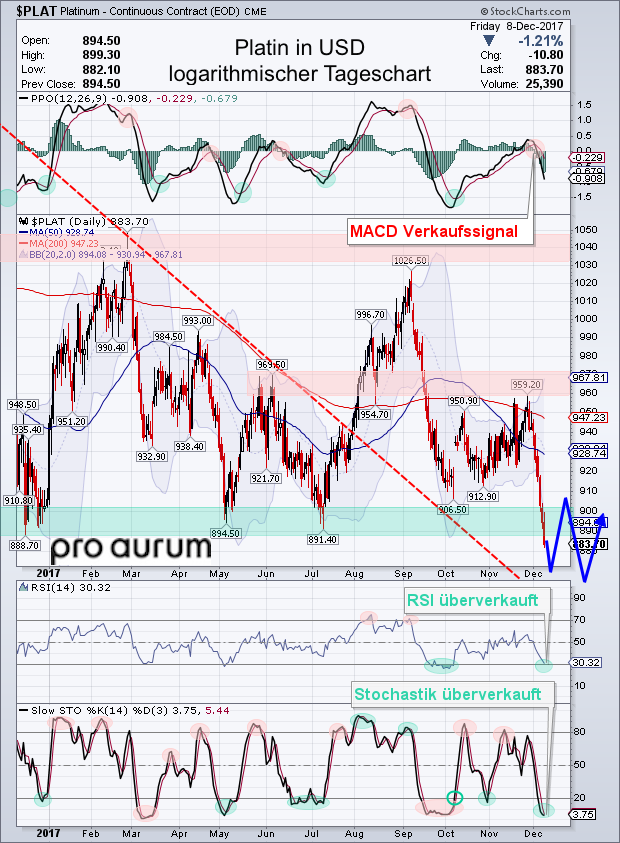The height and width of the screenshot is (843, 620).
Task: Click the blue projected zigzag arrow
Action: 580,540
